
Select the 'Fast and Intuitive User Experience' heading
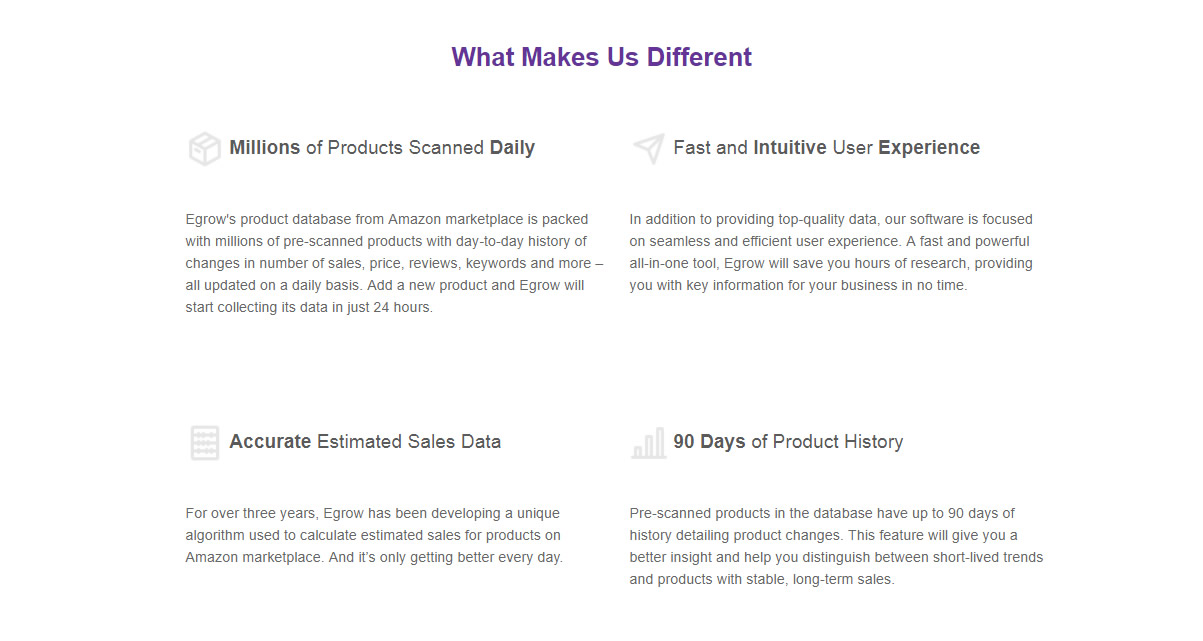coord(826,148)
